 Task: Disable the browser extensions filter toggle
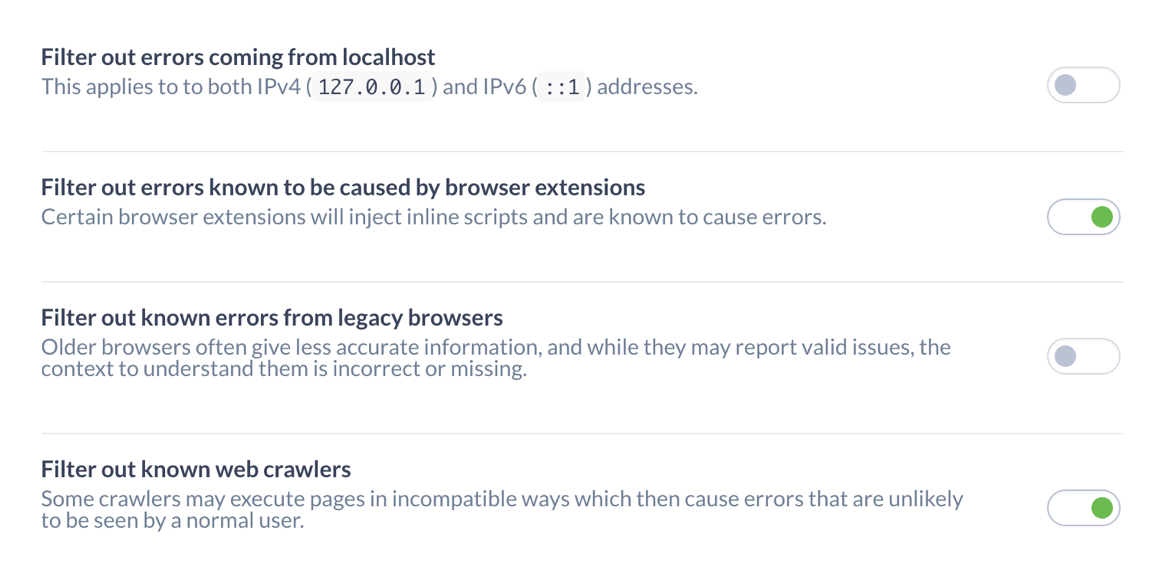coord(1083,216)
